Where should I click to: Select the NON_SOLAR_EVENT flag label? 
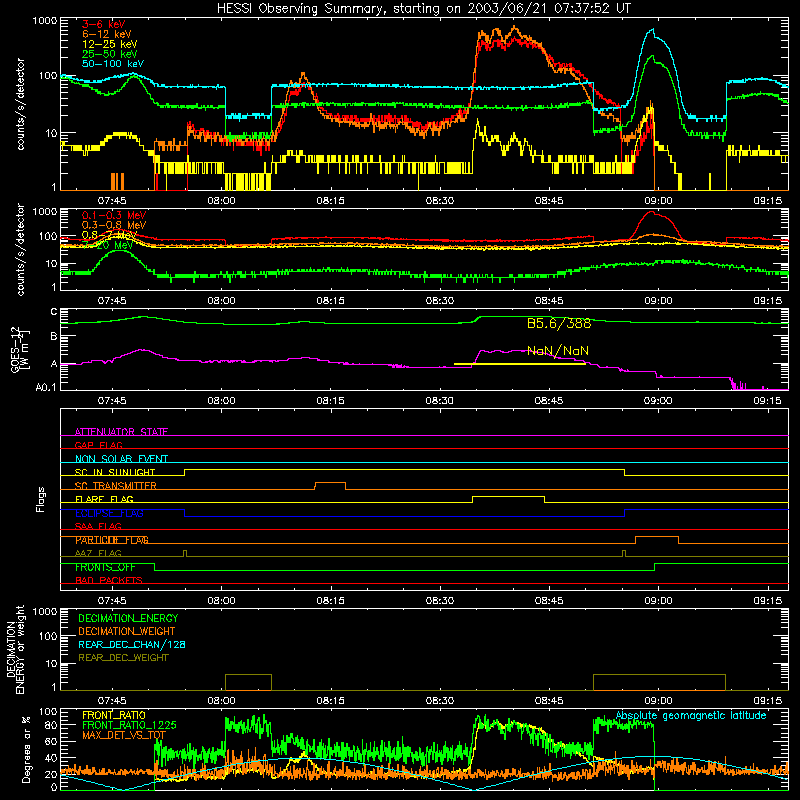pyautogui.click(x=121, y=459)
